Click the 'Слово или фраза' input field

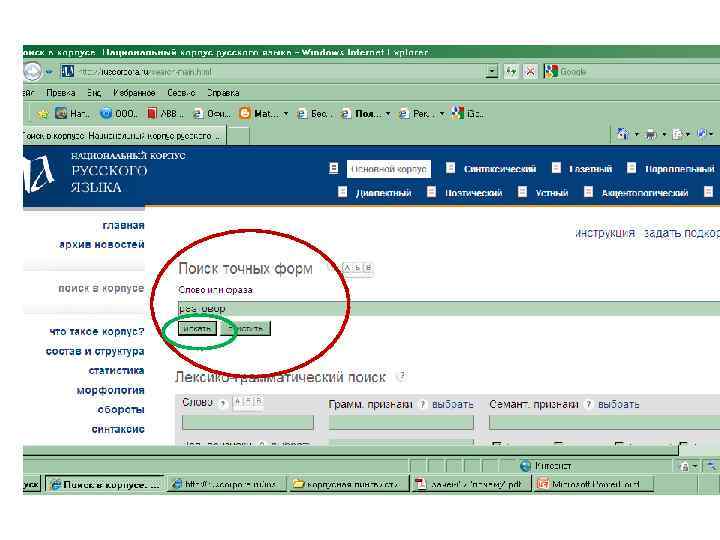(449, 308)
